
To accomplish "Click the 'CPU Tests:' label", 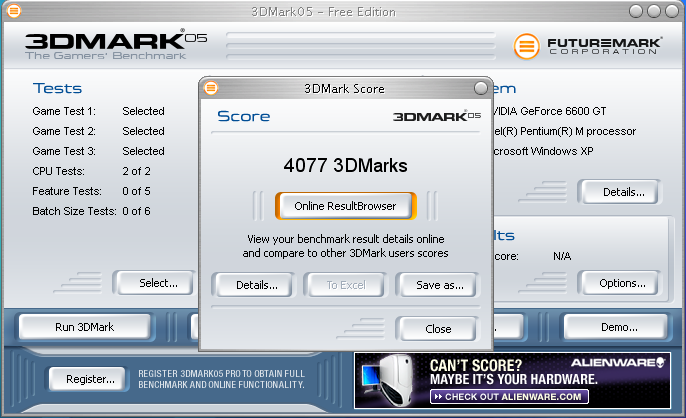I will point(58,171).
